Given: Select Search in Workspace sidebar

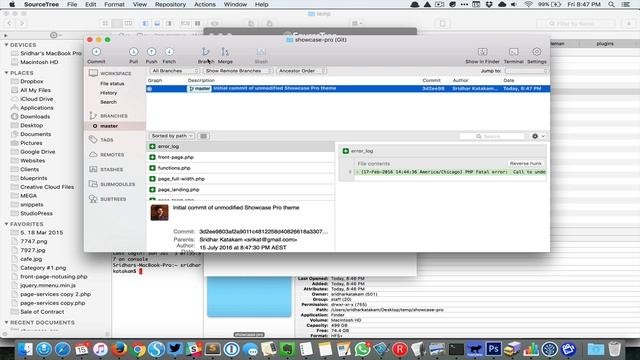Looking at the screenshot, I should [108, 102].
